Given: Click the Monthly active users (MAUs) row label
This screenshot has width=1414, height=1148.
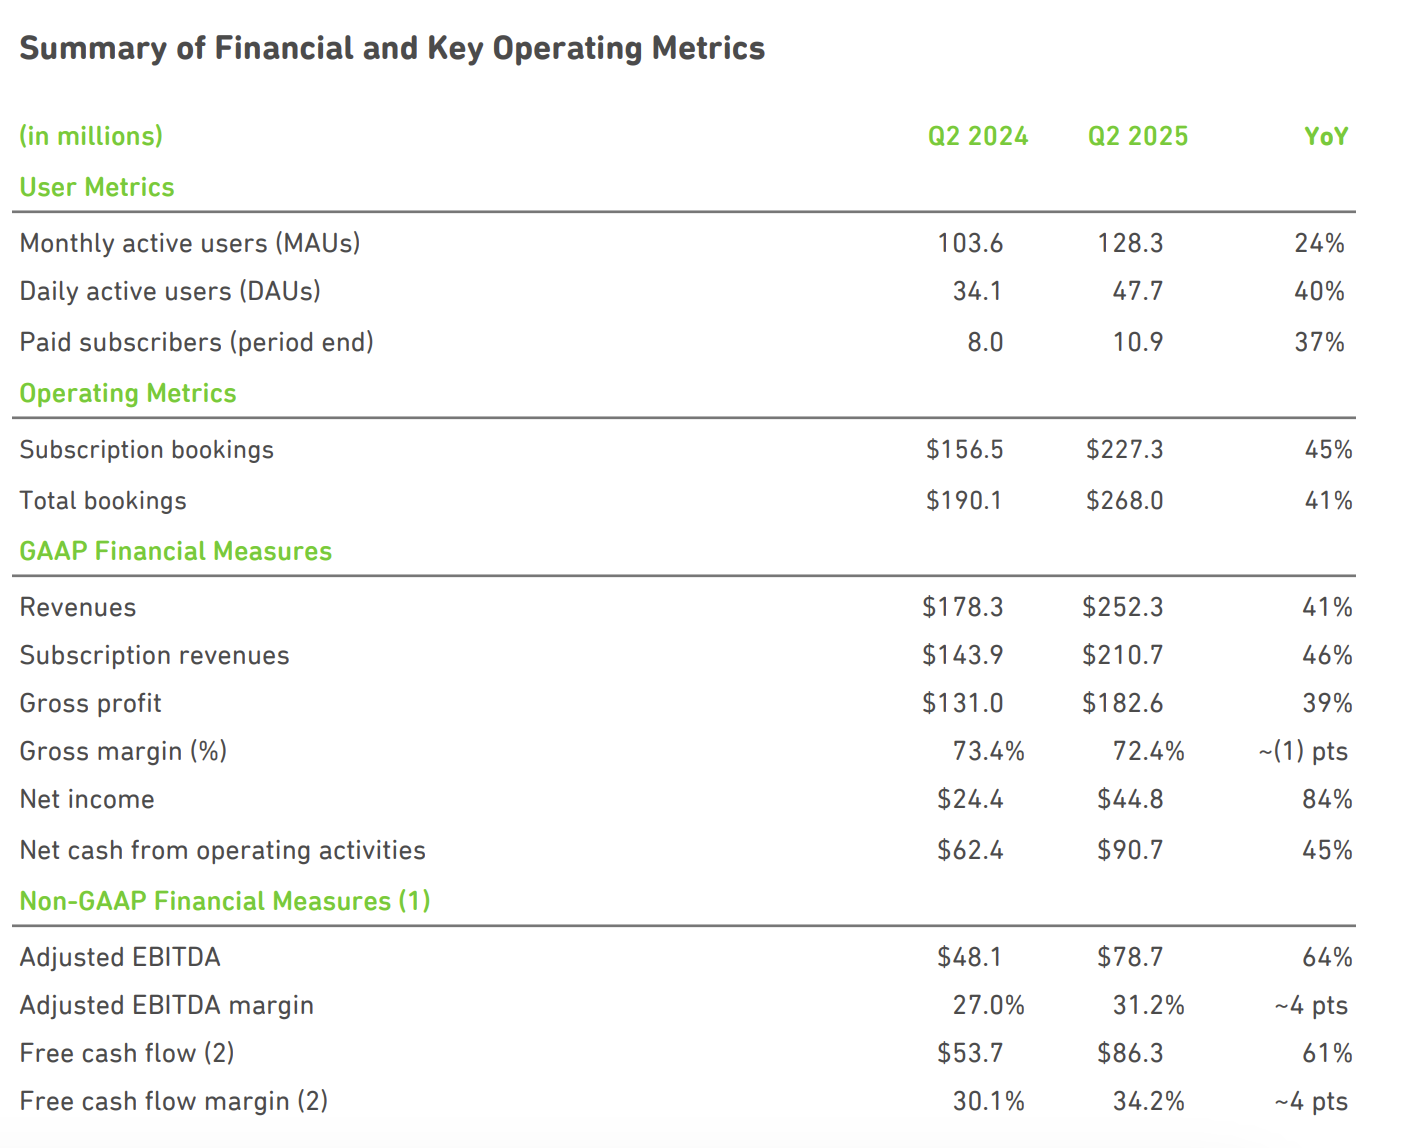Looking at the screenshot, I should 190,243.
